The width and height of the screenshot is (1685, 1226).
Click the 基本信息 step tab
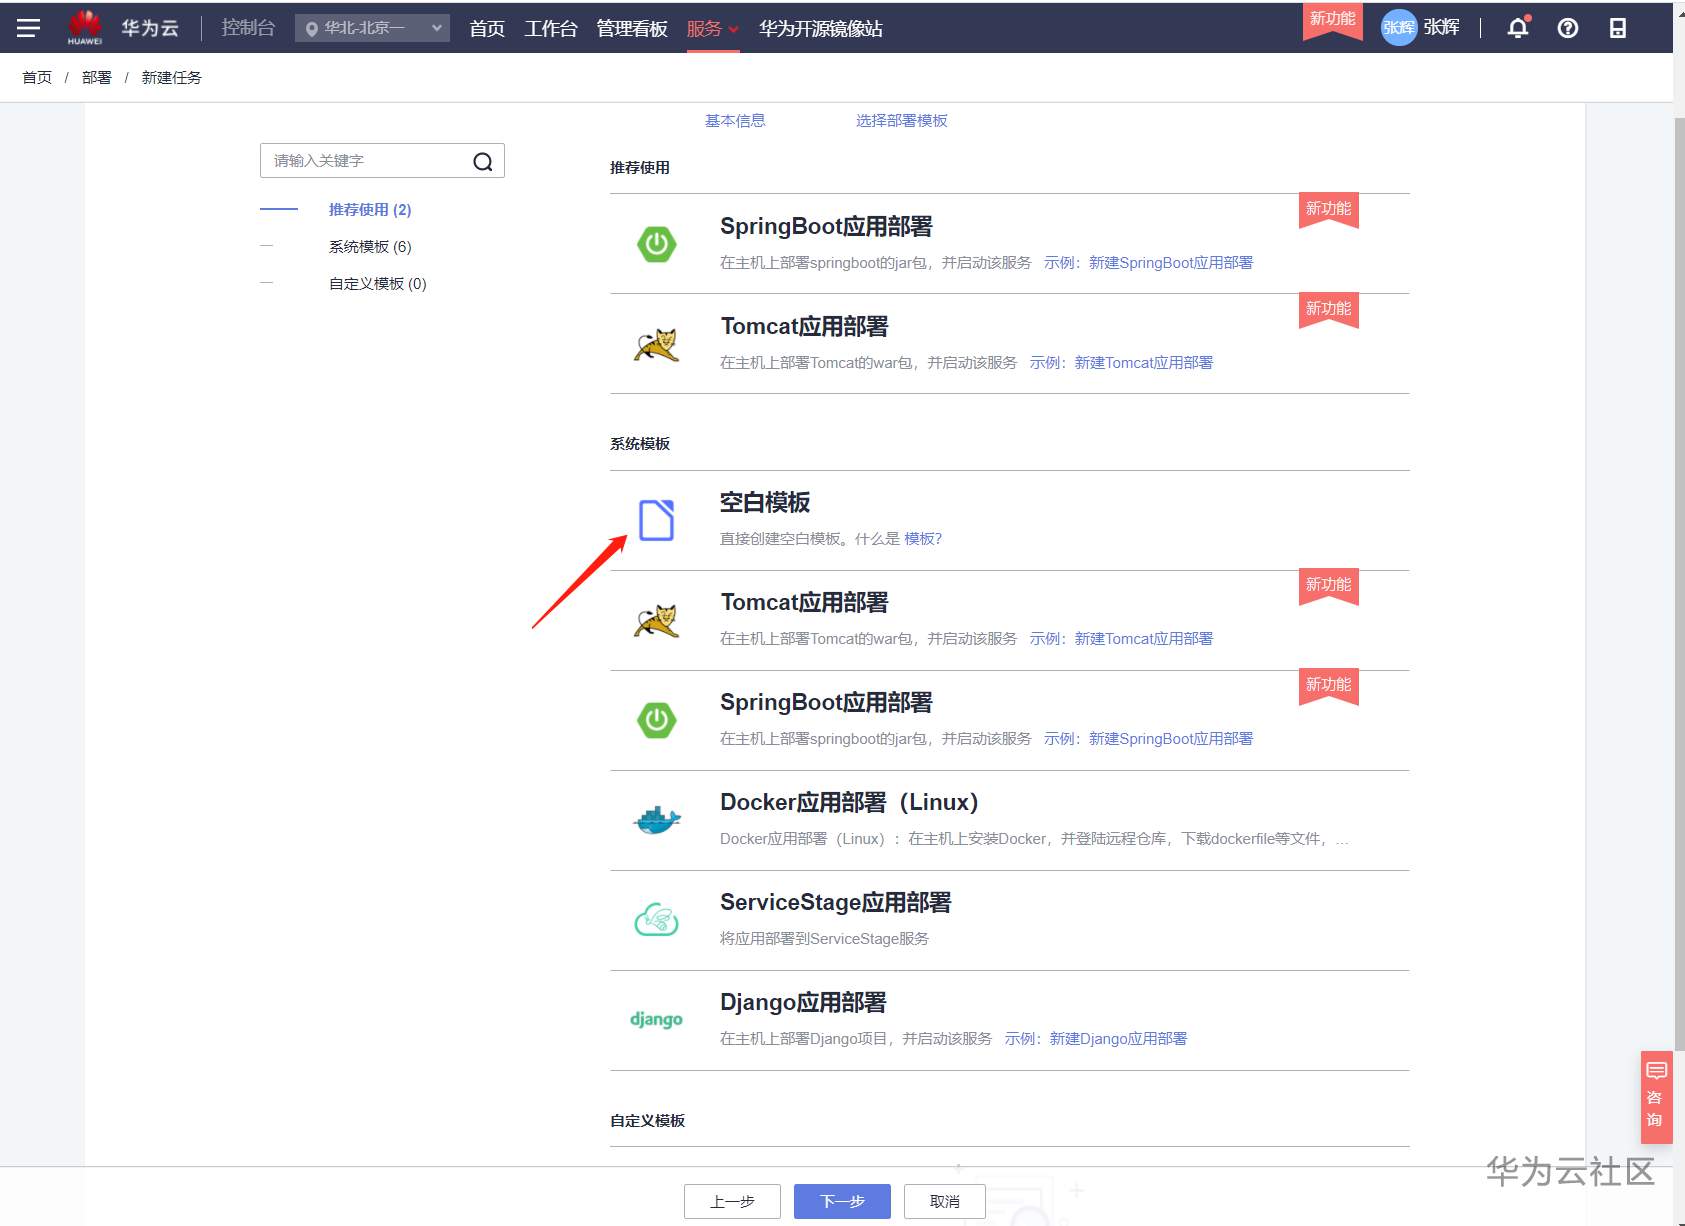735,120
